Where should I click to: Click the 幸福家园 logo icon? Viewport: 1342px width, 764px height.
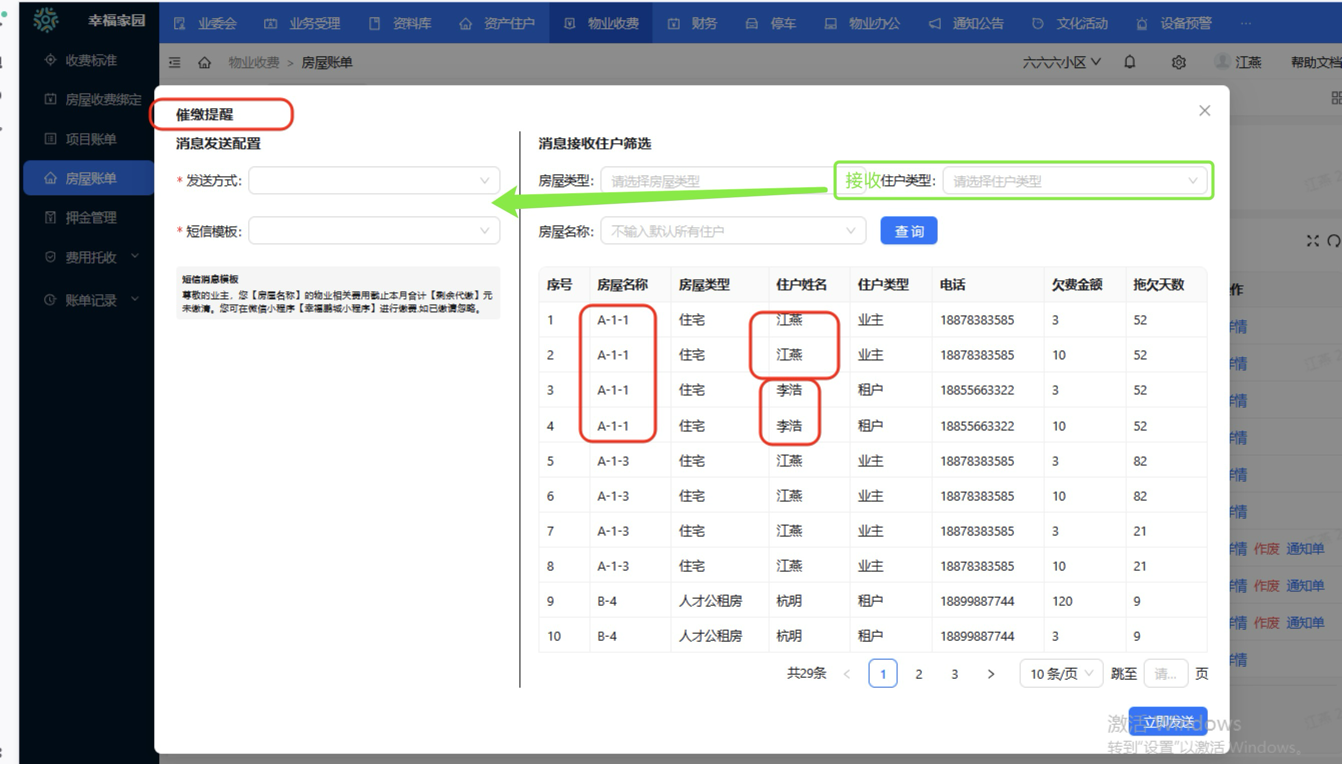[46, 20]
